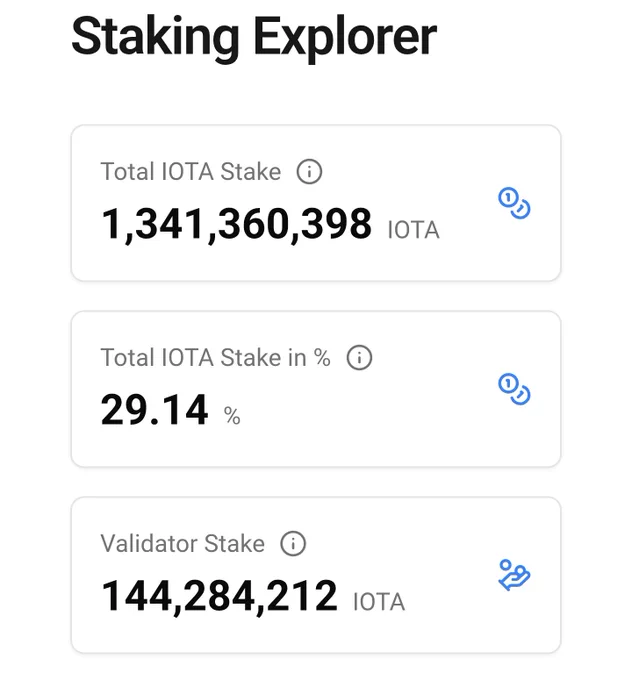Select the 144,284,212 validator stake value

(219, 597)
